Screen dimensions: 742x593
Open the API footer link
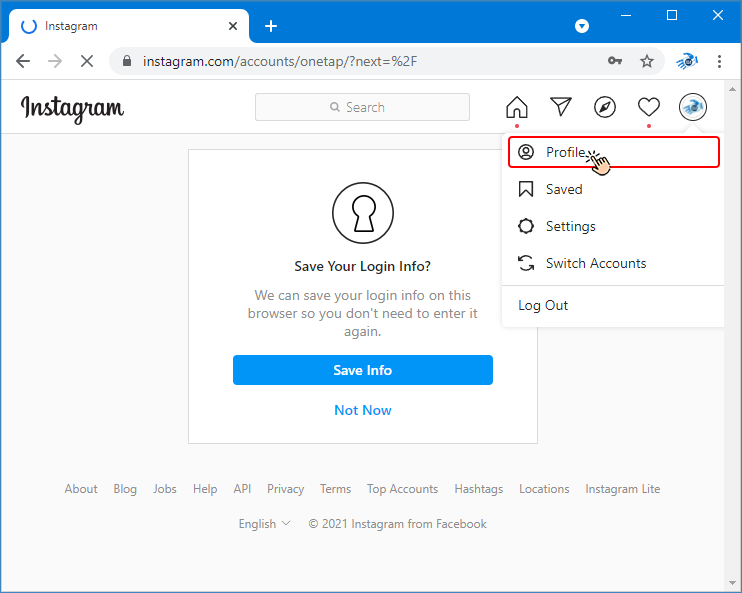[x=242, y=489]
